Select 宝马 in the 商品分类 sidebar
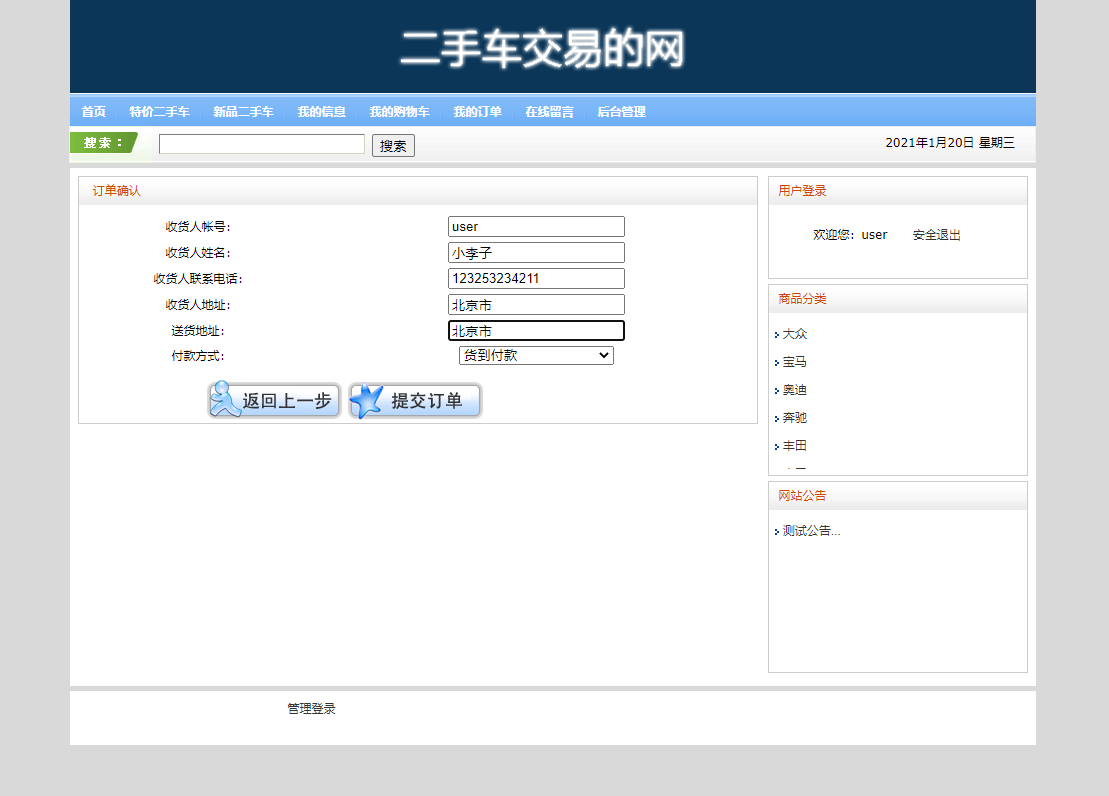Screen dimensions: 1109x796 793,361
